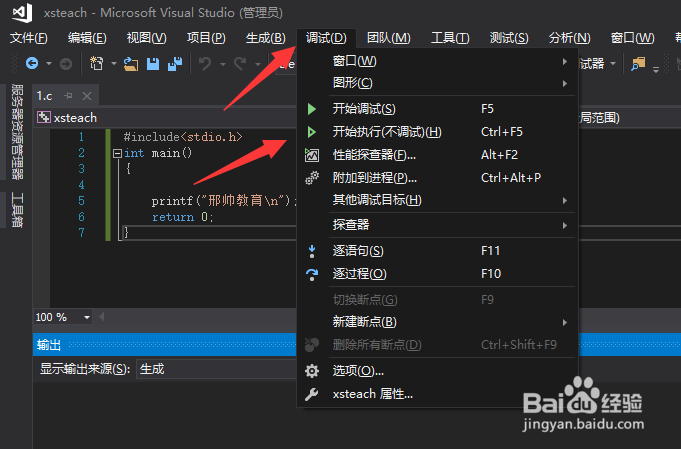Open the 服务器资源管理器 side tab
Image resolution: width=681 pixels, height=449 pixels.
coord(17,132)
